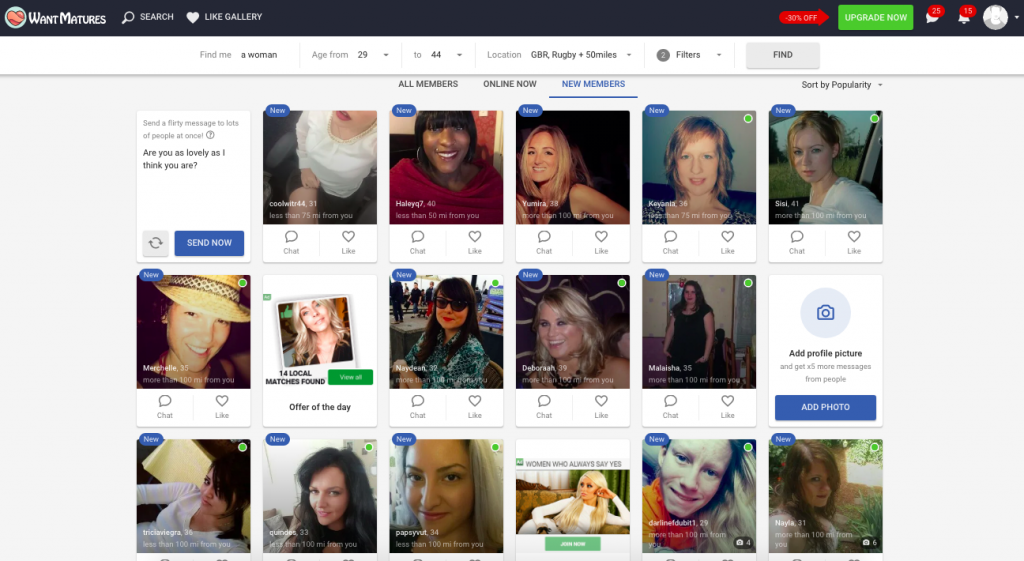1024x561 pixels.
Task: Click the flirty message help icon
Action: [210, 135]
